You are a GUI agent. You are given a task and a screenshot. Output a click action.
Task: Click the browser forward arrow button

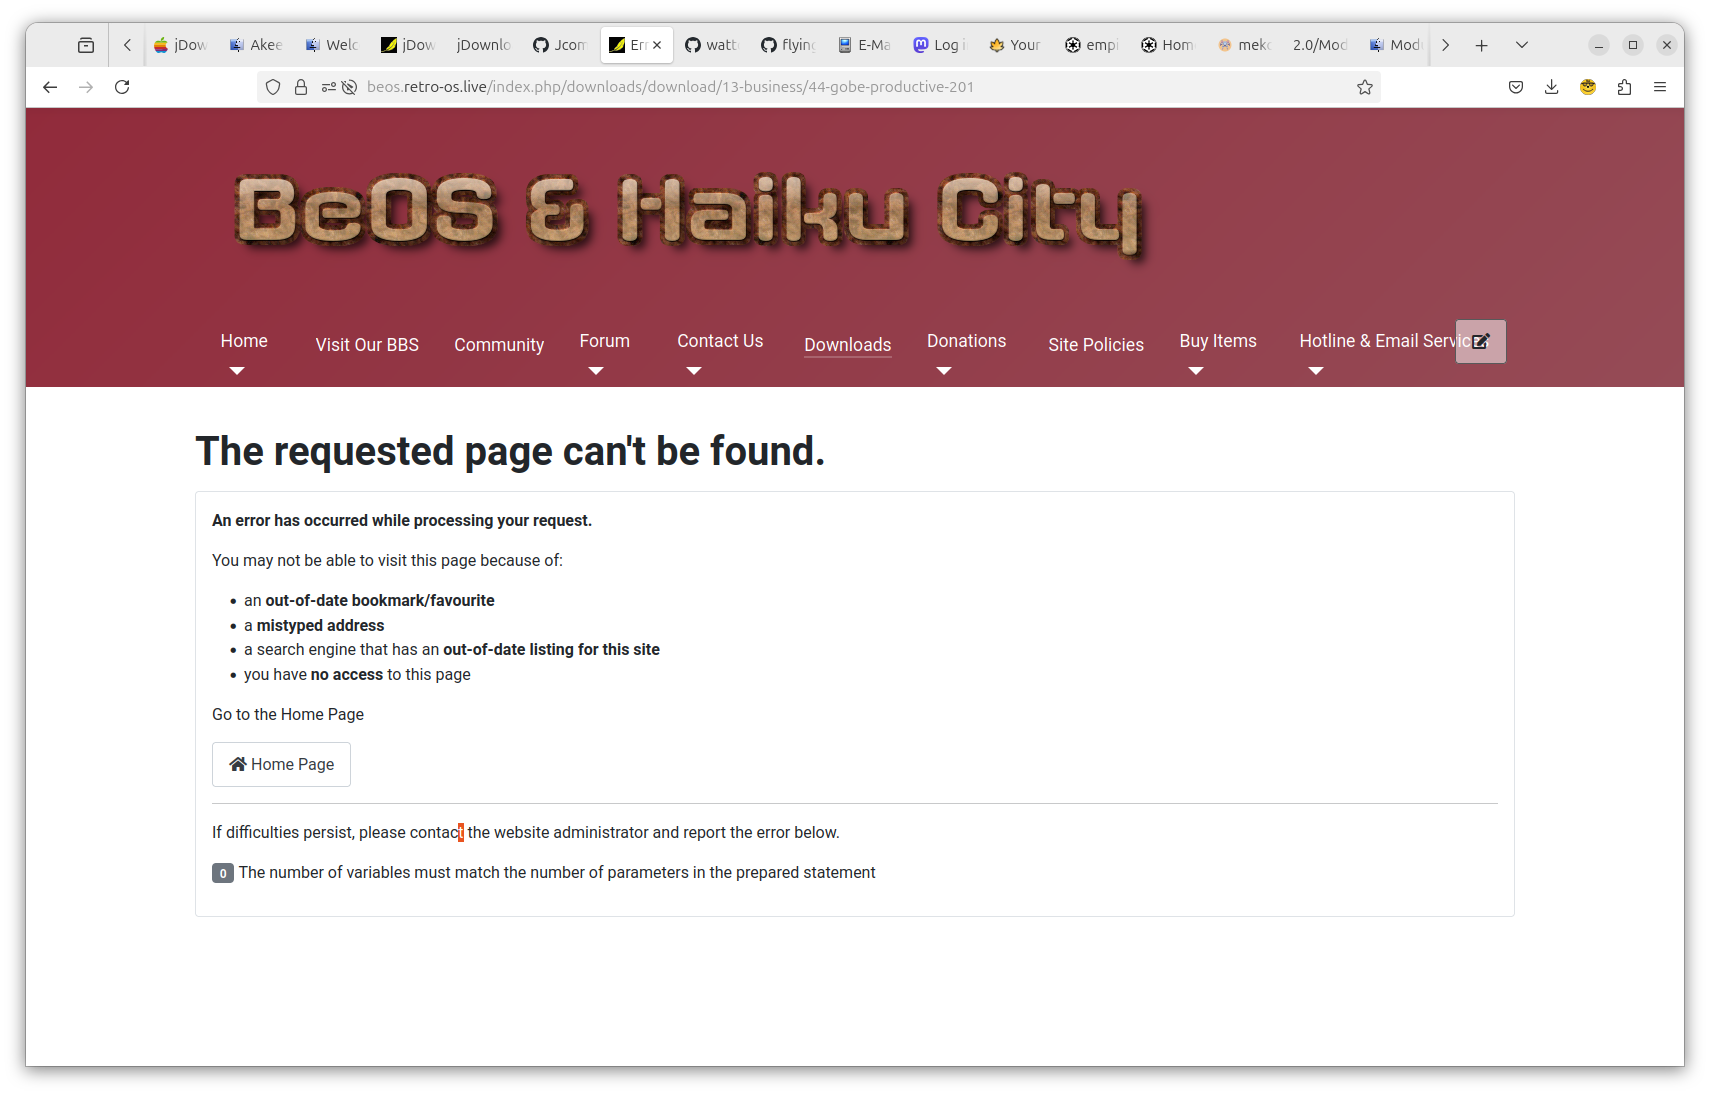tap(86, 87)
